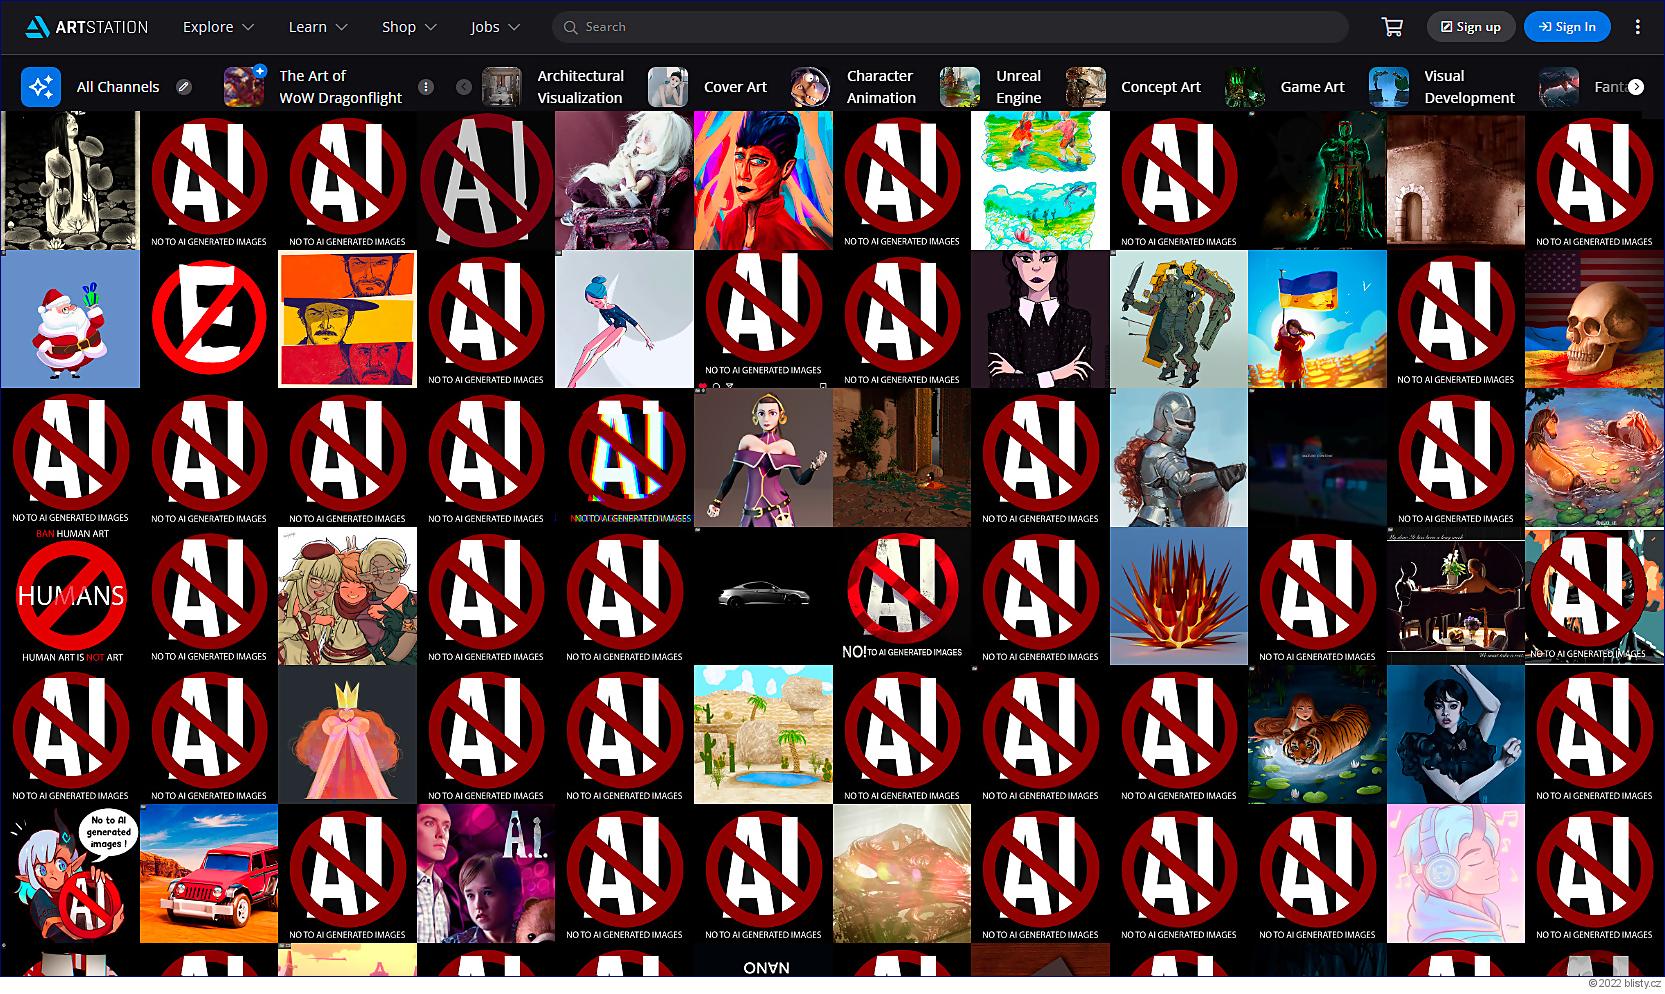
Task: Open the shopping cart
Action: point(1392,27)
